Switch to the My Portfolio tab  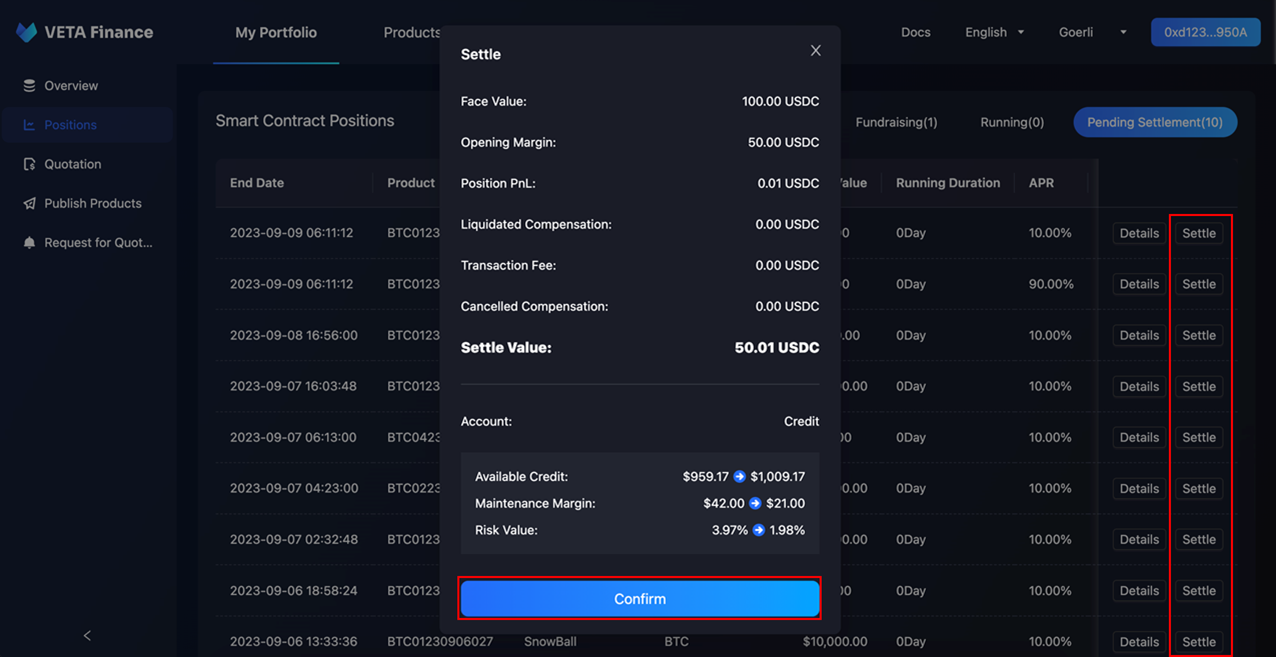pos(276,32)
